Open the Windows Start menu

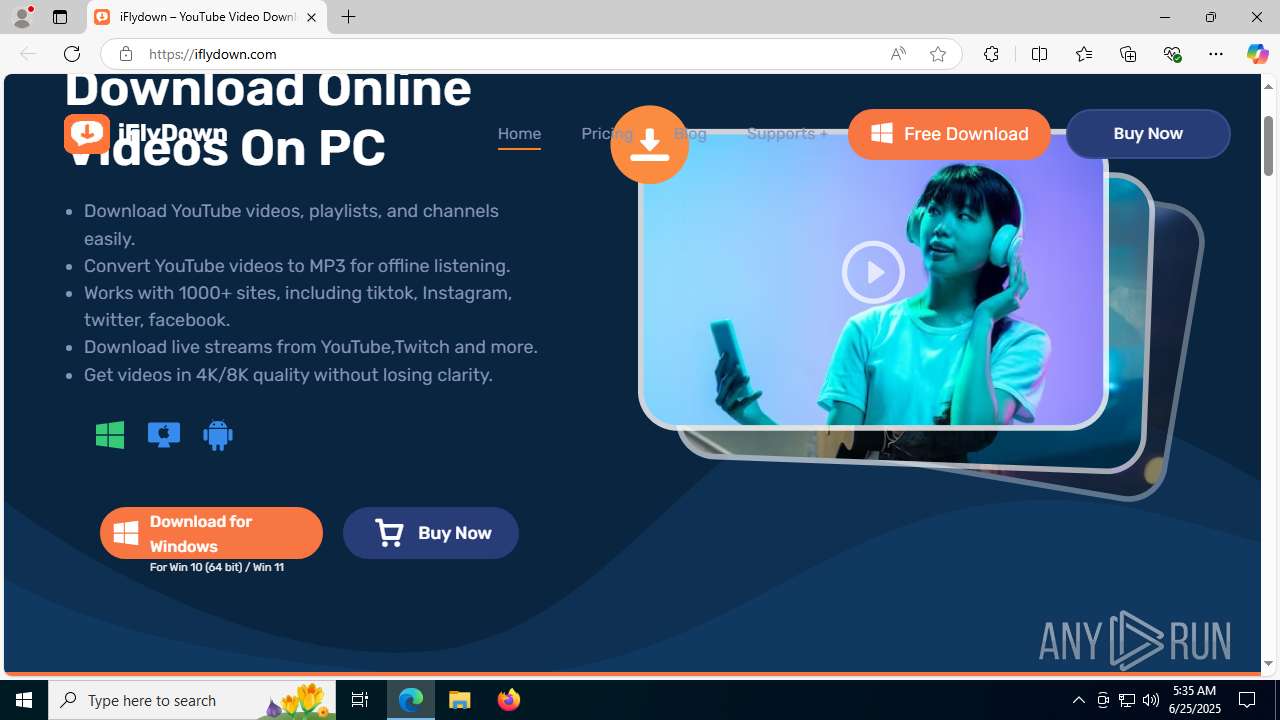24,700
